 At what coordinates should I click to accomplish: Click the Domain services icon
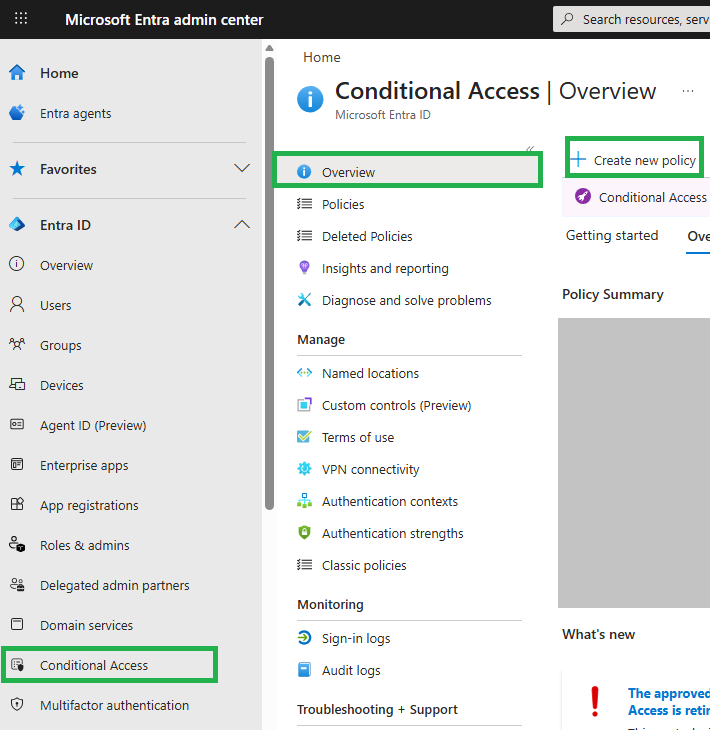(17, 624)
